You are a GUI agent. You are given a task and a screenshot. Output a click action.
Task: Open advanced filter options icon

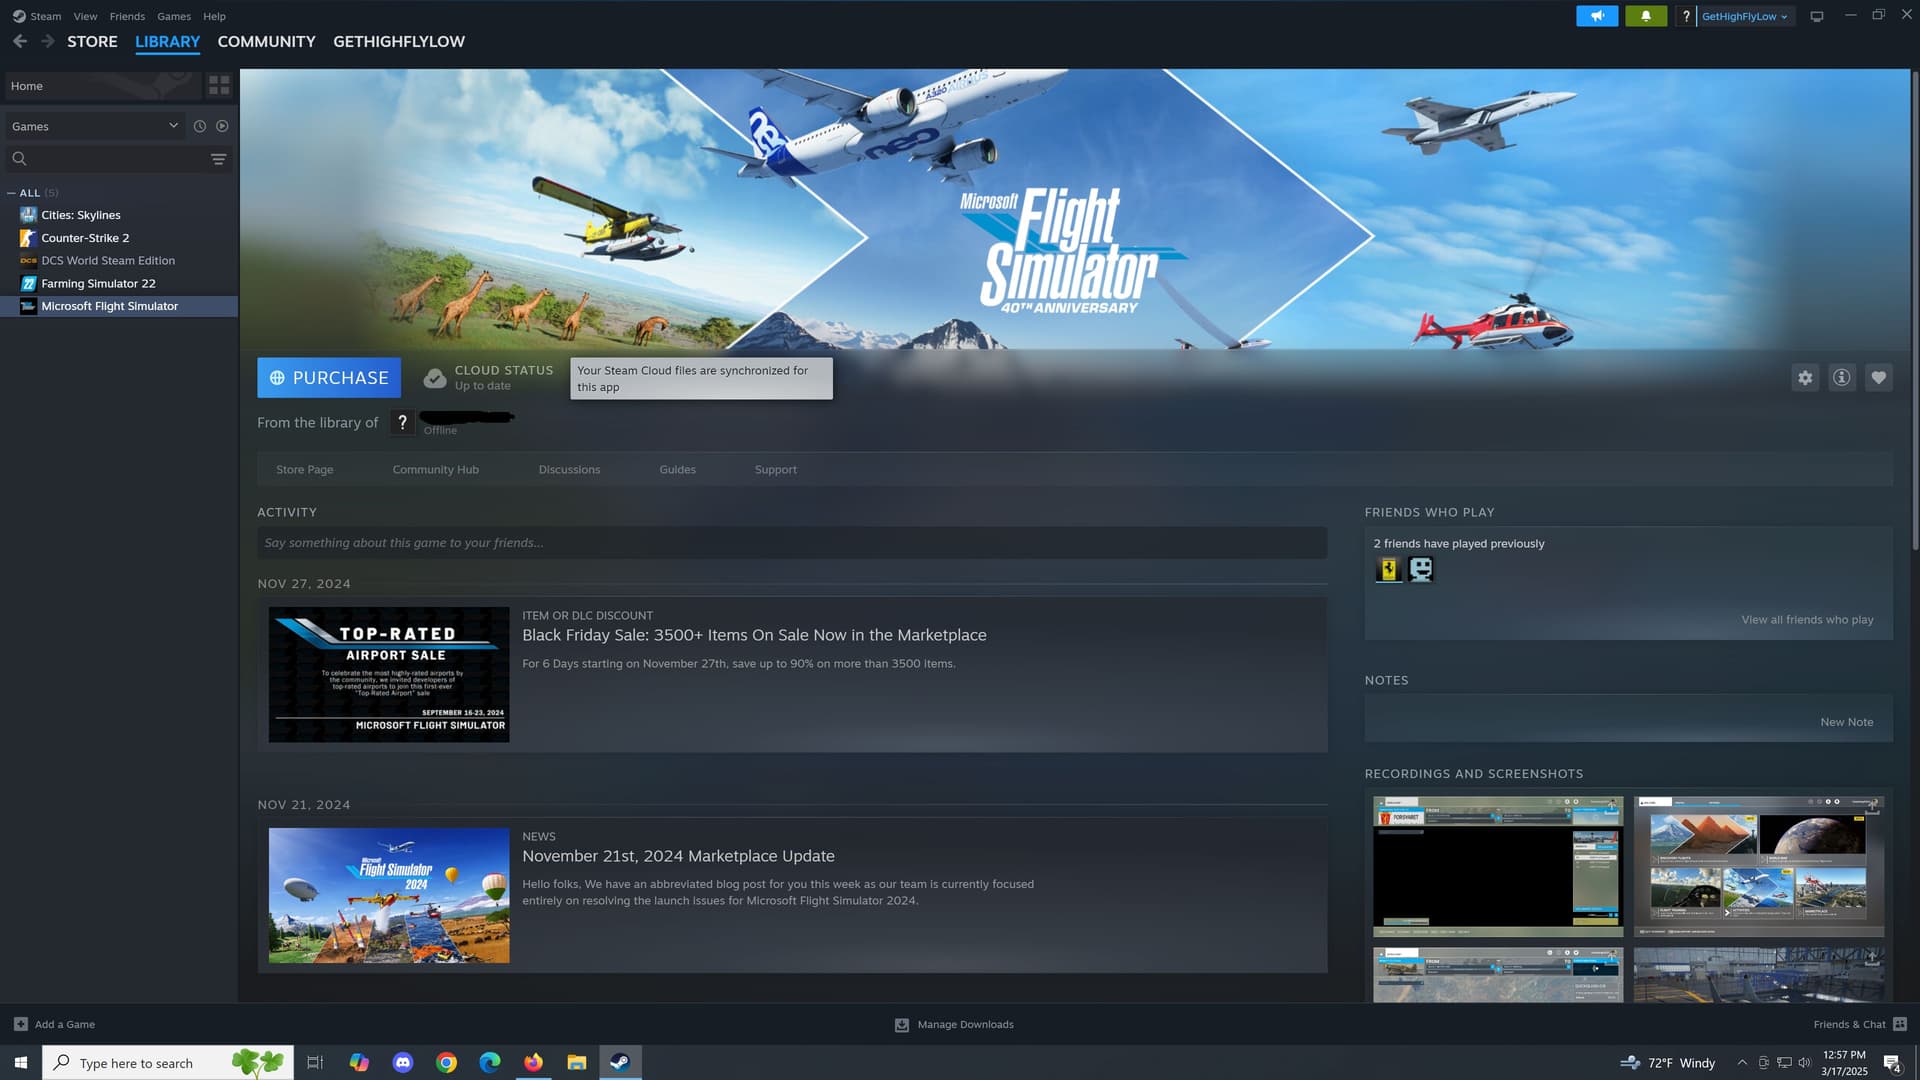click(x=218, y=159)
